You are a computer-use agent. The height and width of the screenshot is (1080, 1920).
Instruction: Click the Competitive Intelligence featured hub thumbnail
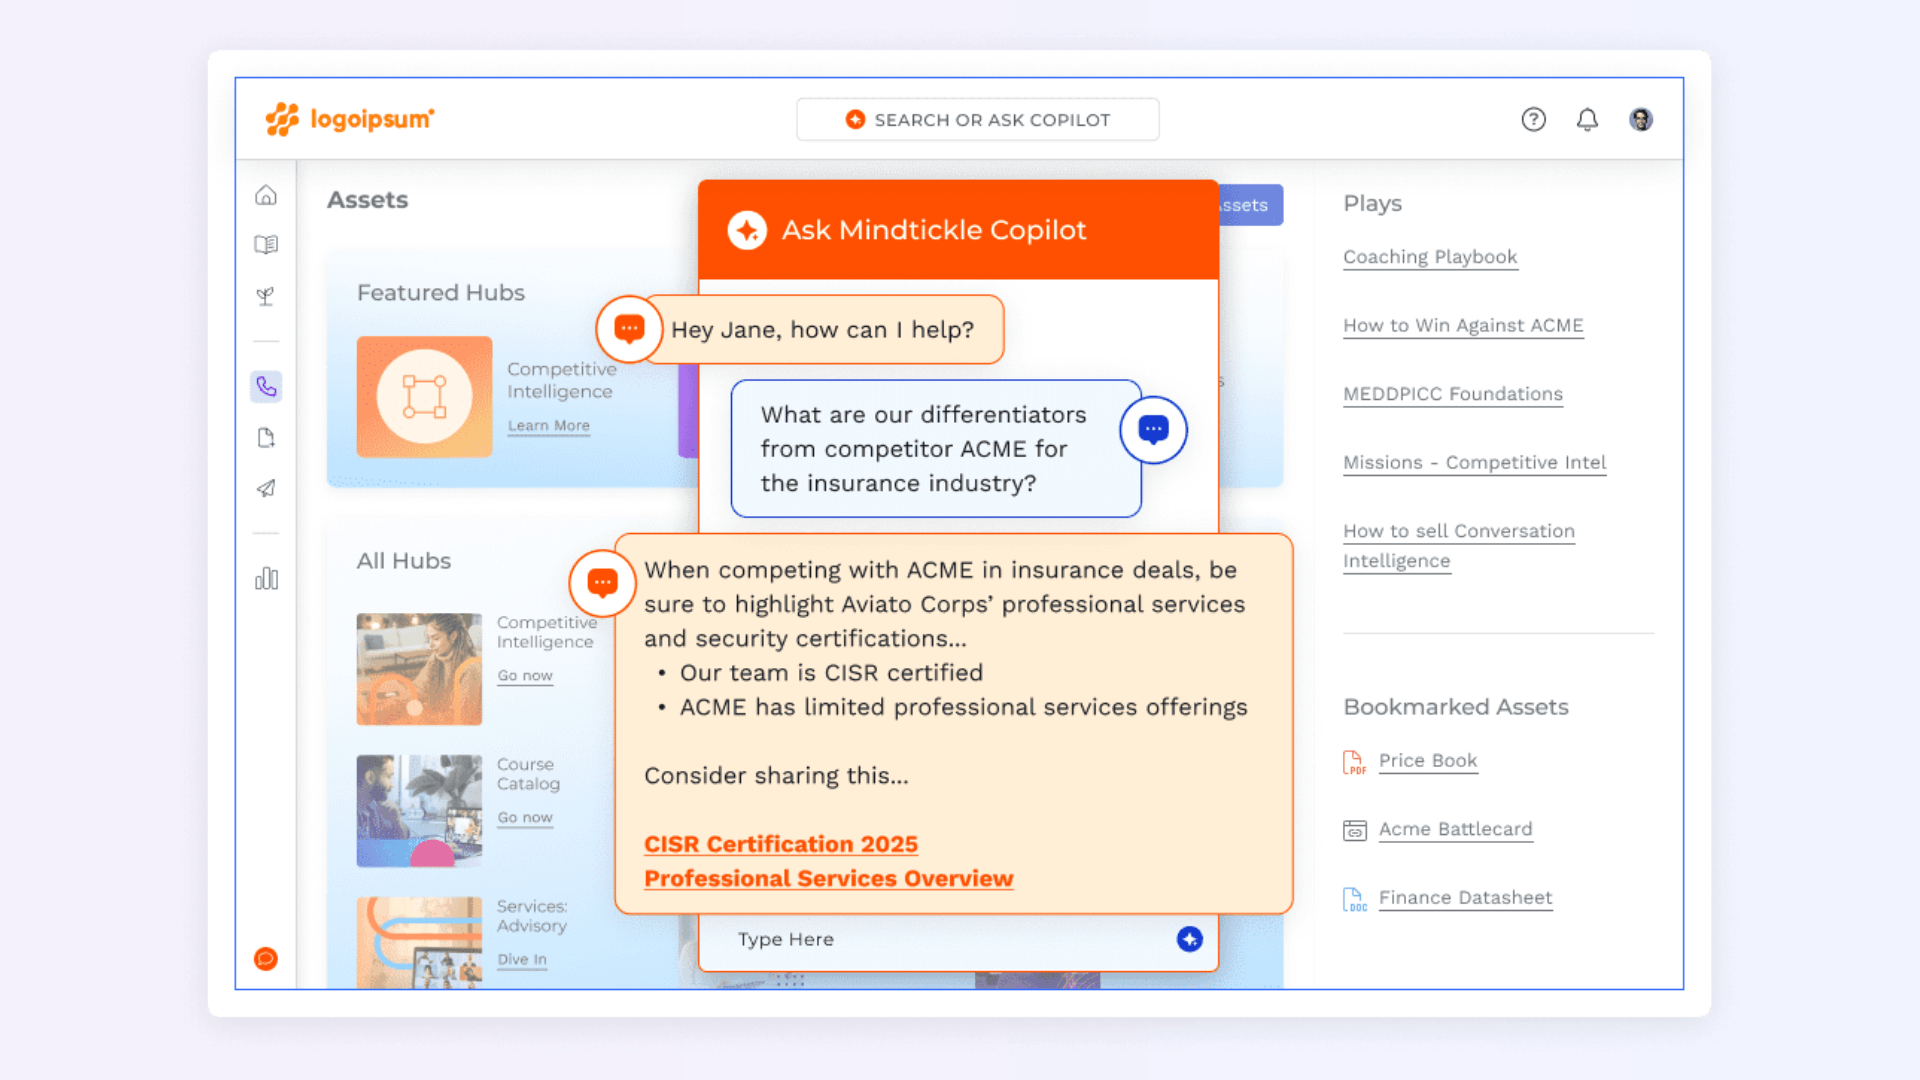coord(424,397)
